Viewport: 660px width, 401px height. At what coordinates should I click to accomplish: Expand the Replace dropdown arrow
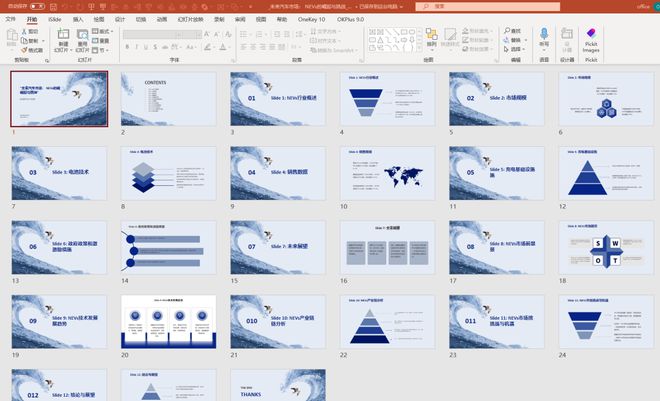(524, 41)
